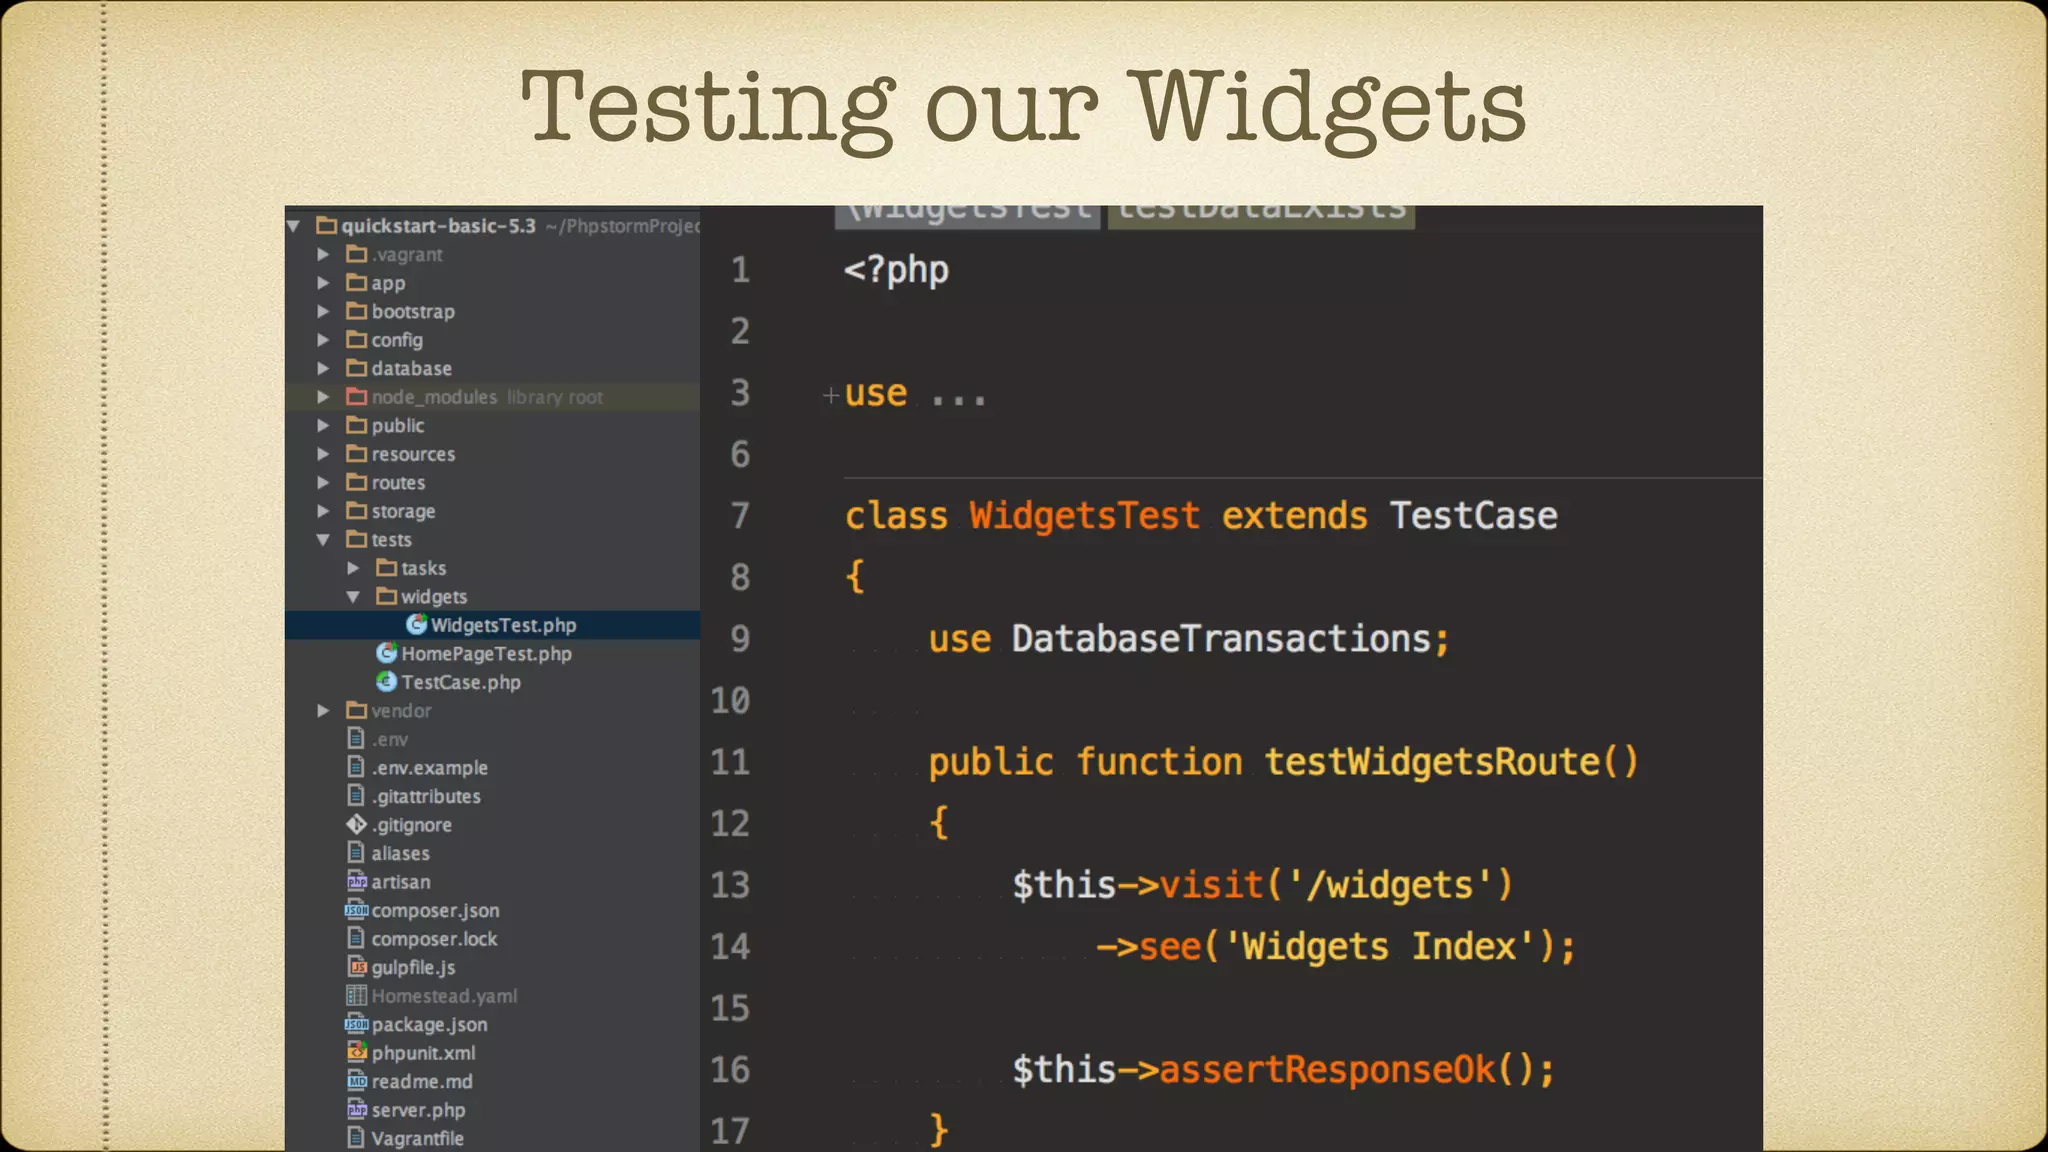The width and height of the screenshot is (2048, 1152).
Task: Expand the vendor folder arrow
Action: pyautogui.click(x=323, y=711)
